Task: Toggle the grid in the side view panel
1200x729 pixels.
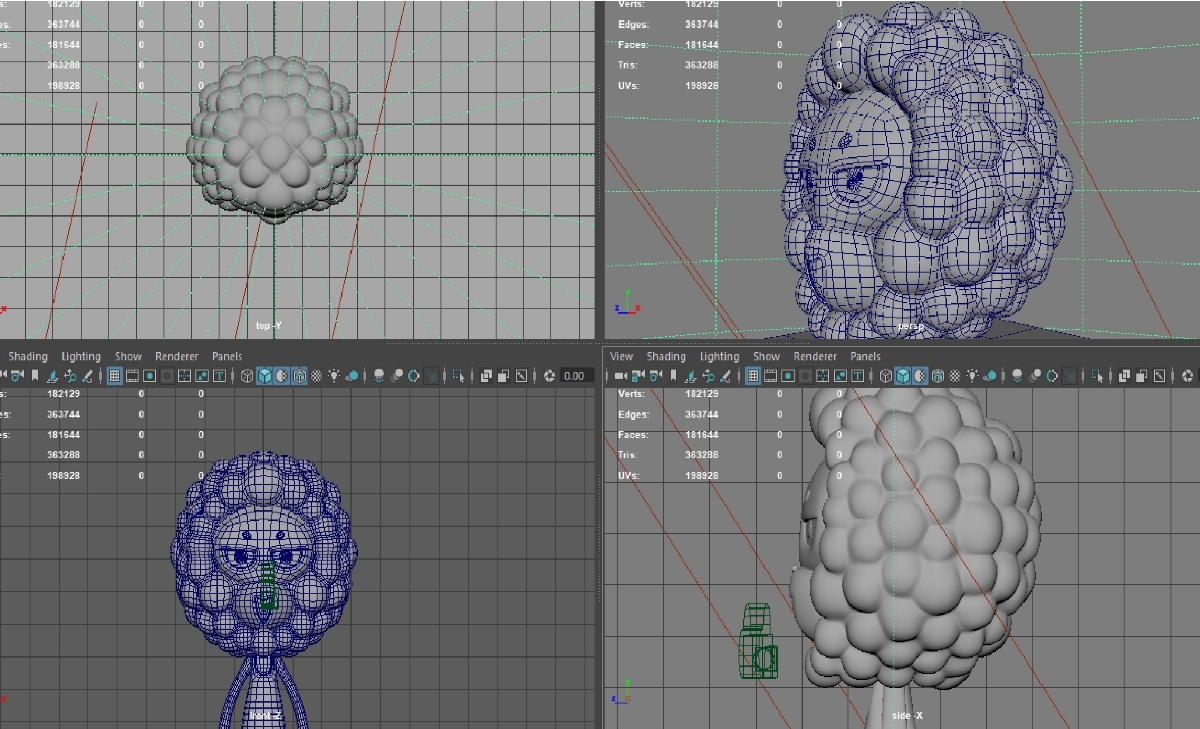Action: click(752, 376)
